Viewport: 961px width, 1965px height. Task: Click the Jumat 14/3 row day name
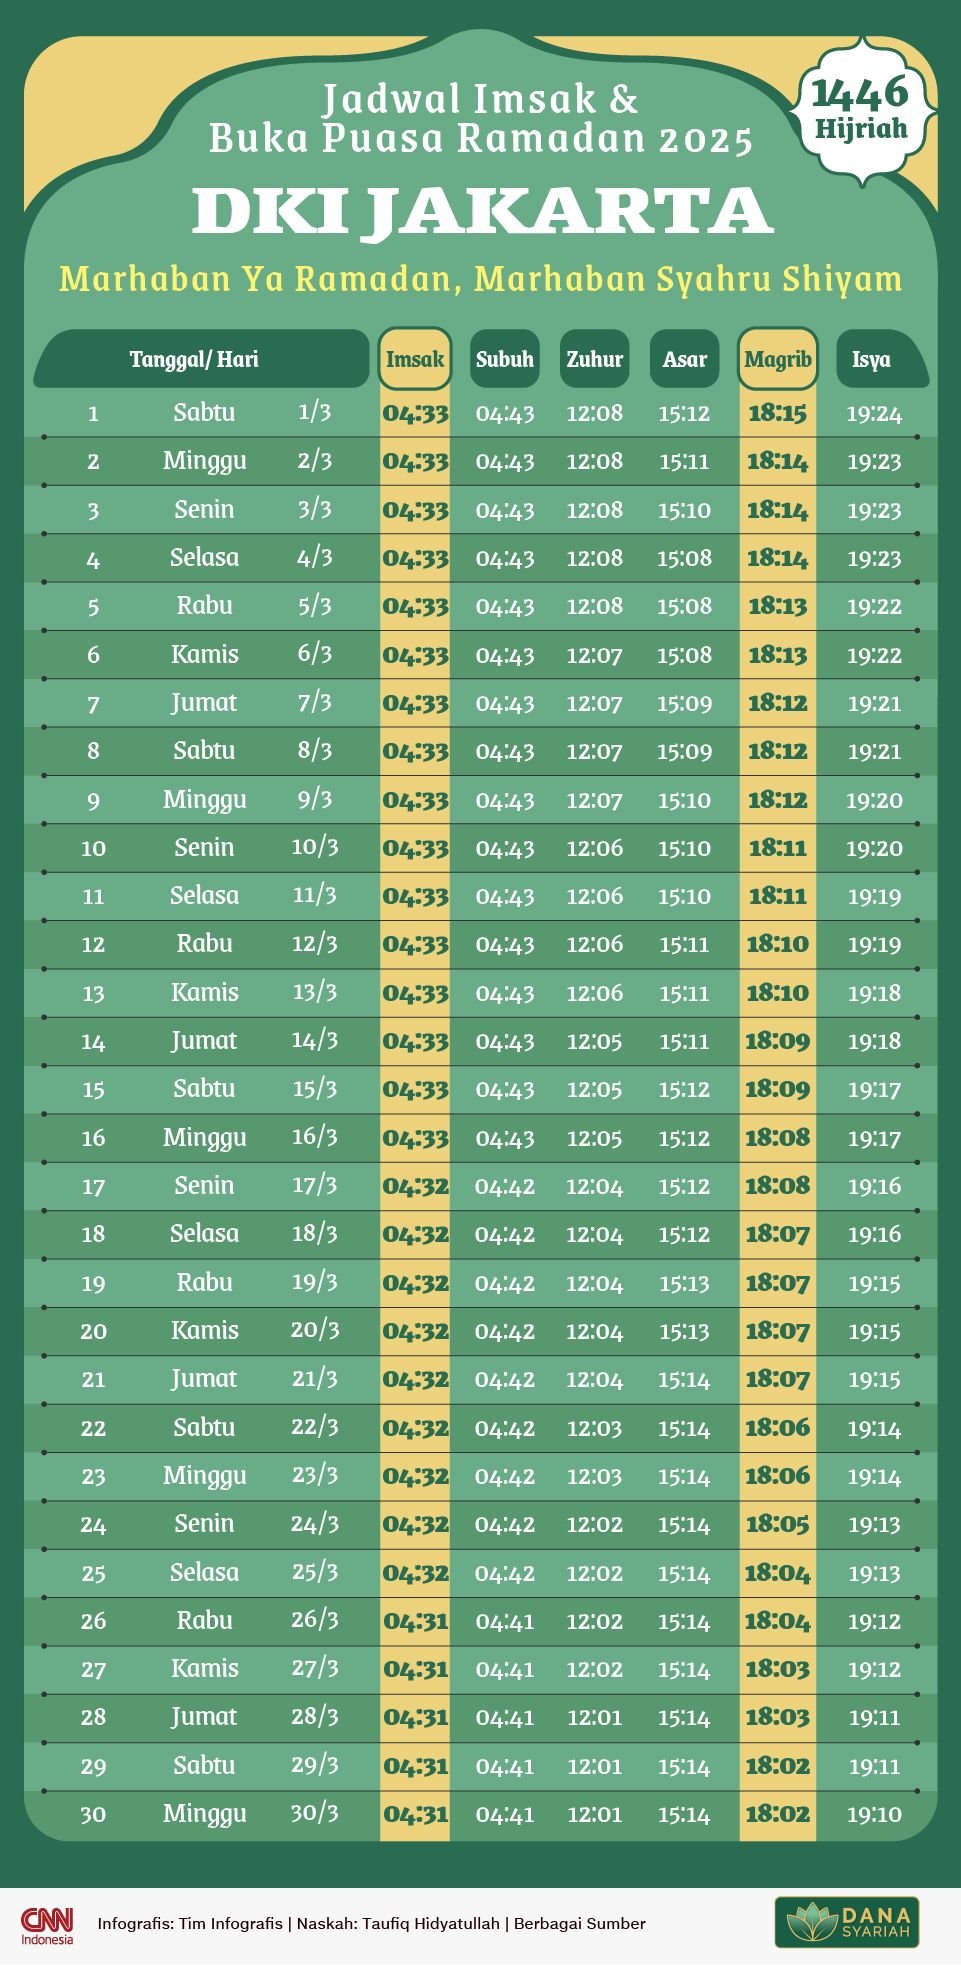(204, 1041)
